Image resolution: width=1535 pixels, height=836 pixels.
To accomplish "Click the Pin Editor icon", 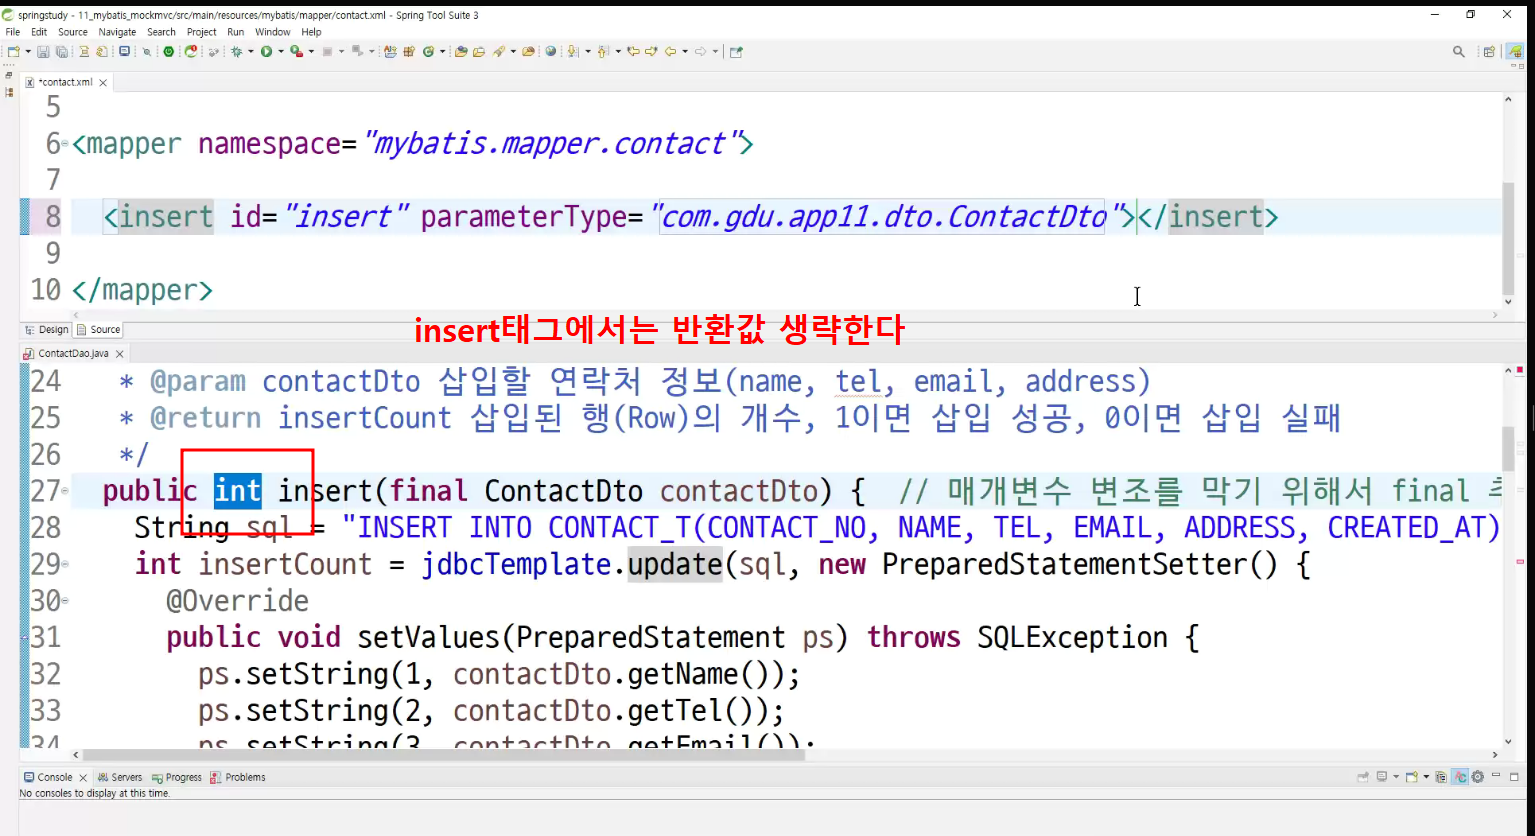I will [737, 52].
